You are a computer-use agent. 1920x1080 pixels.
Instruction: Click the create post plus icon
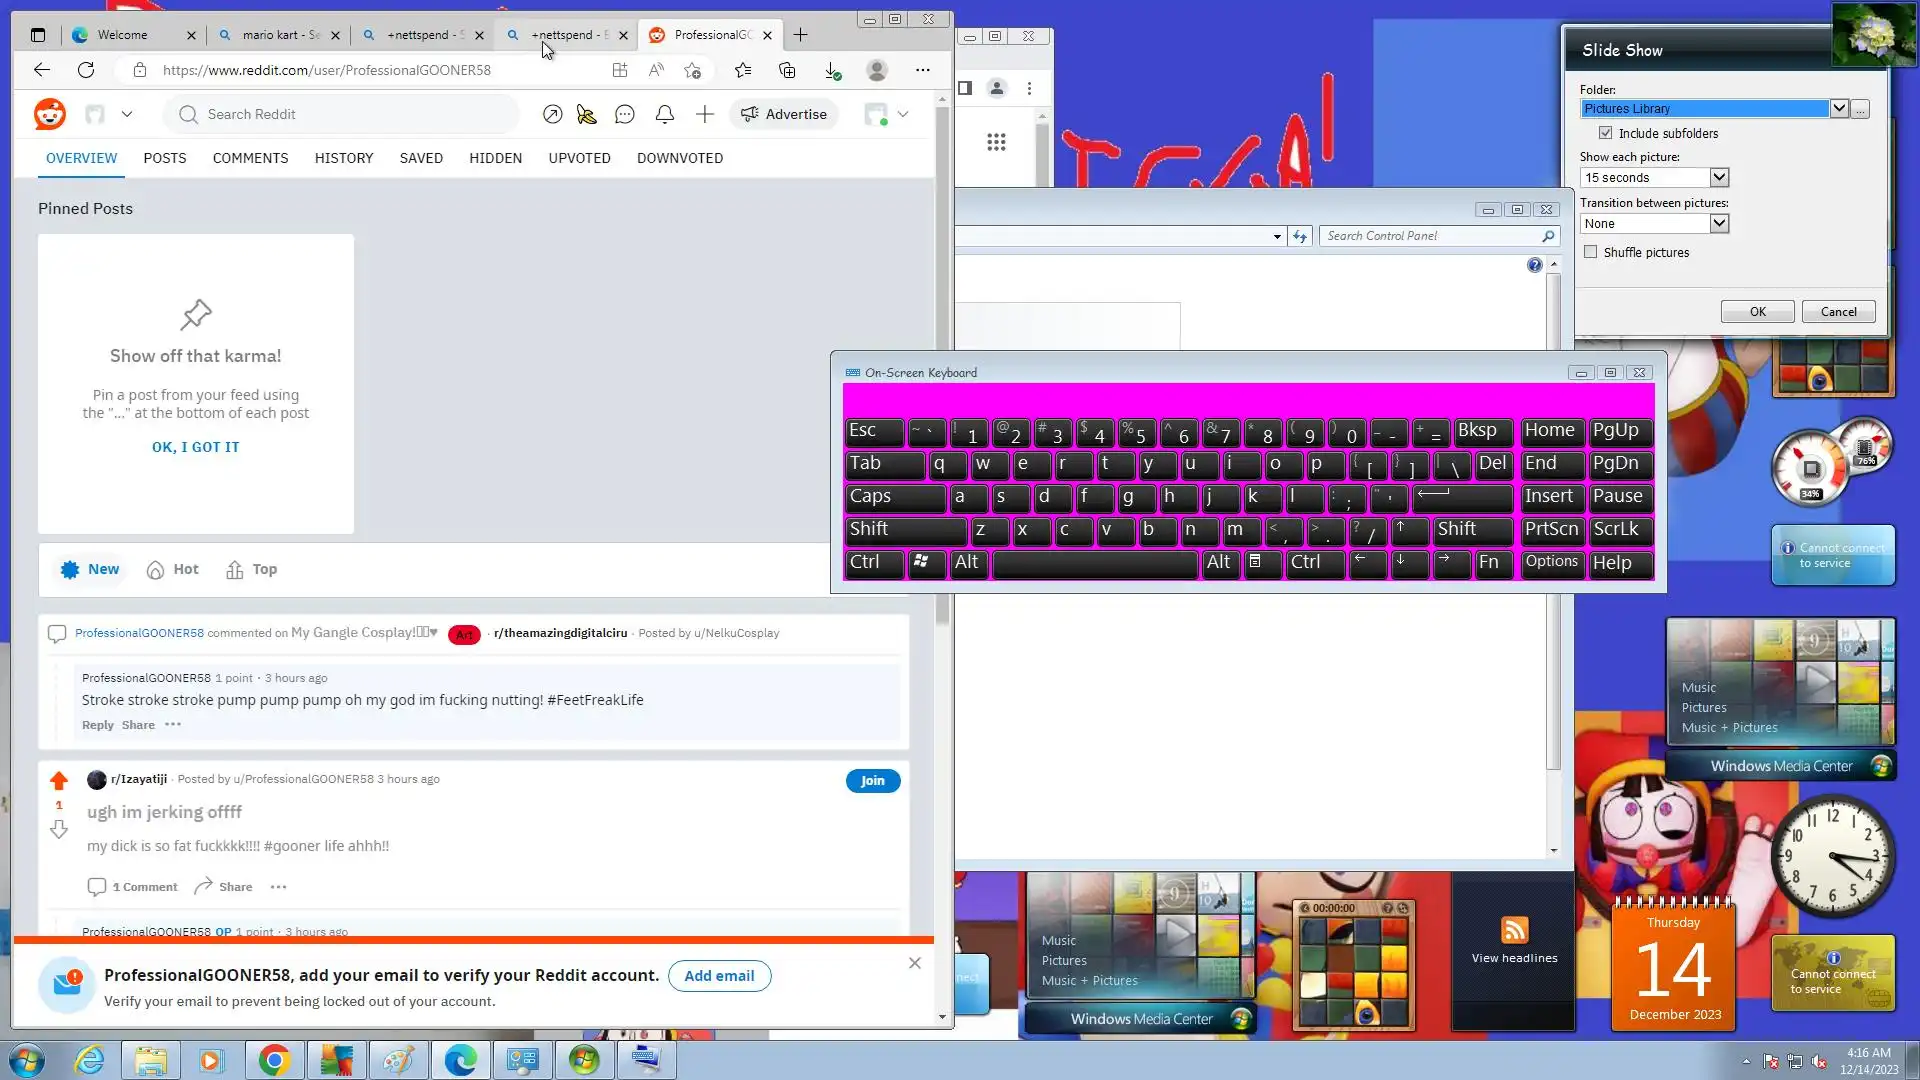click(x=705, y=114)
